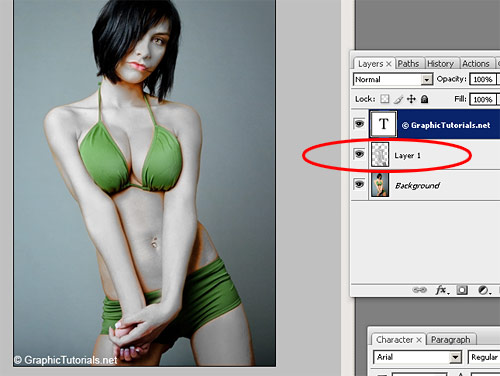The image size is (500, 376).
Task: Click the lock position move icon
Action: pos(412,99)
